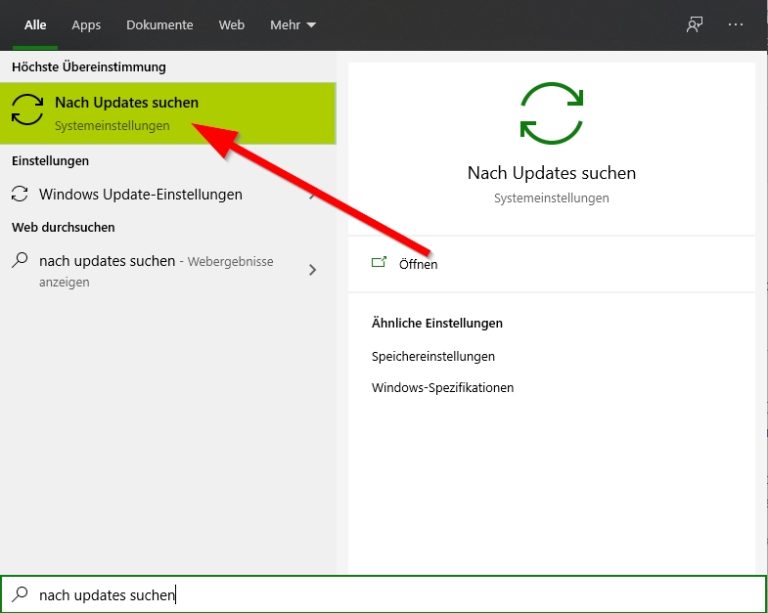Open Windows Update-Einstellungen result

click(168, 194)
